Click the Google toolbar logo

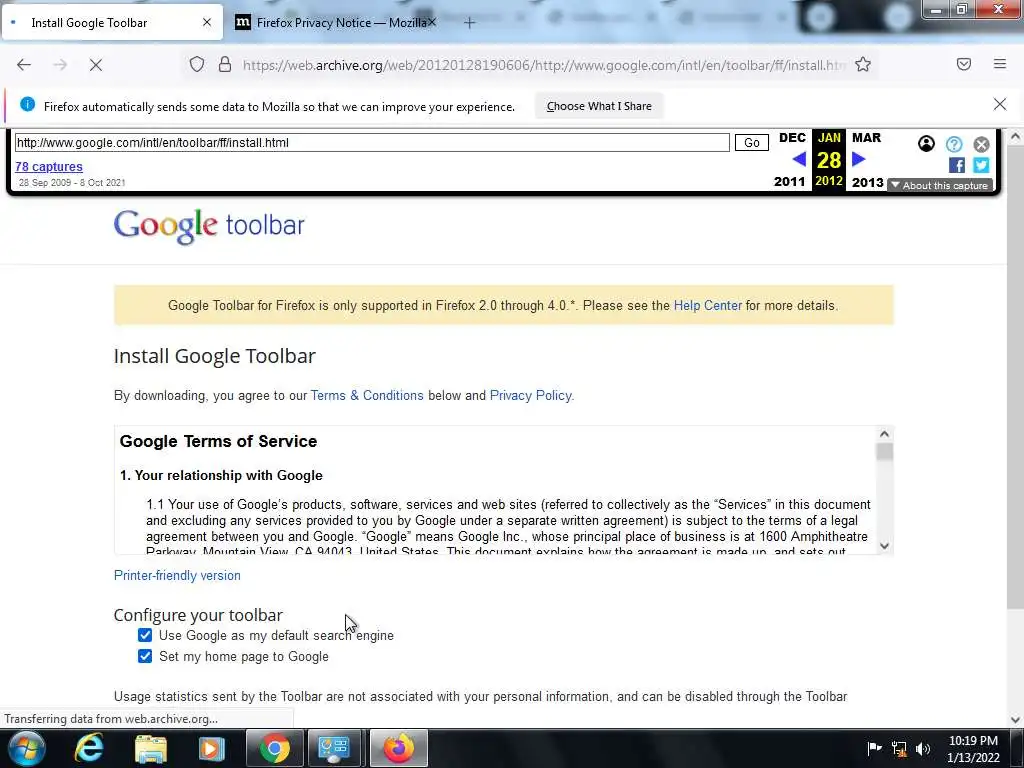pyautogui.click(x=209, y=226)
